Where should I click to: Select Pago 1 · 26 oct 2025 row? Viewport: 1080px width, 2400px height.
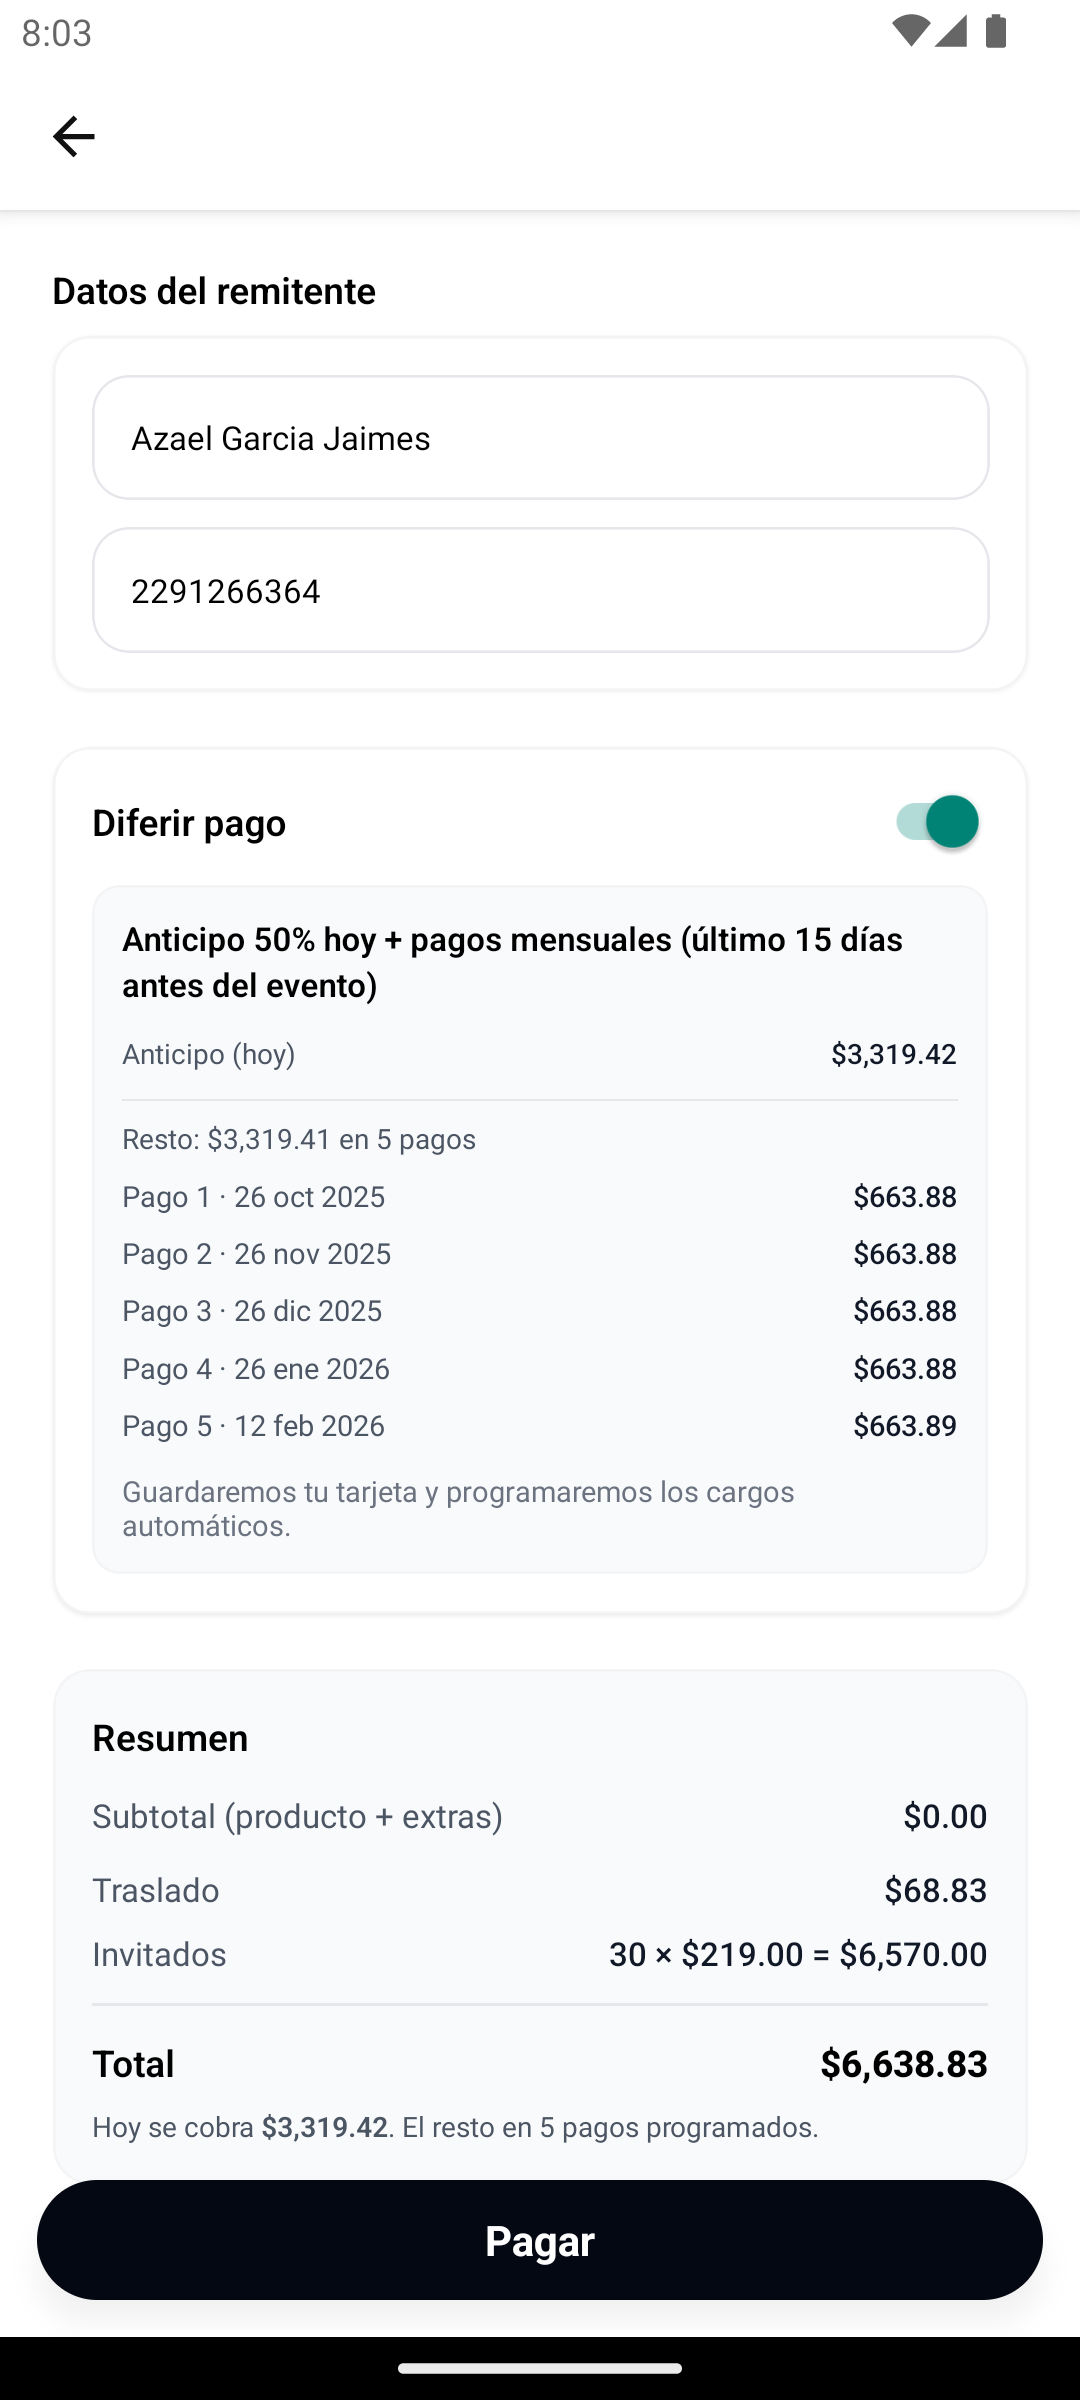click(540, 1197)
